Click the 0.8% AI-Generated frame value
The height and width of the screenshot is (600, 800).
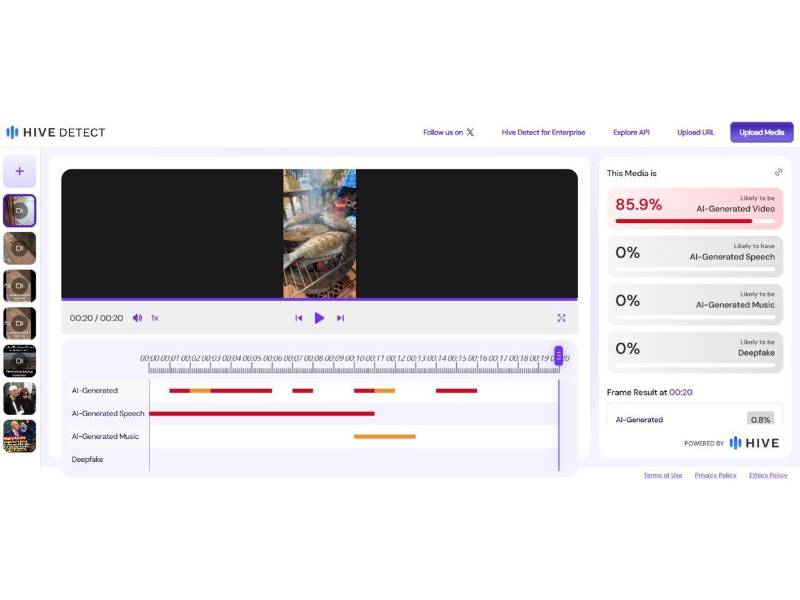coord(760,419)
